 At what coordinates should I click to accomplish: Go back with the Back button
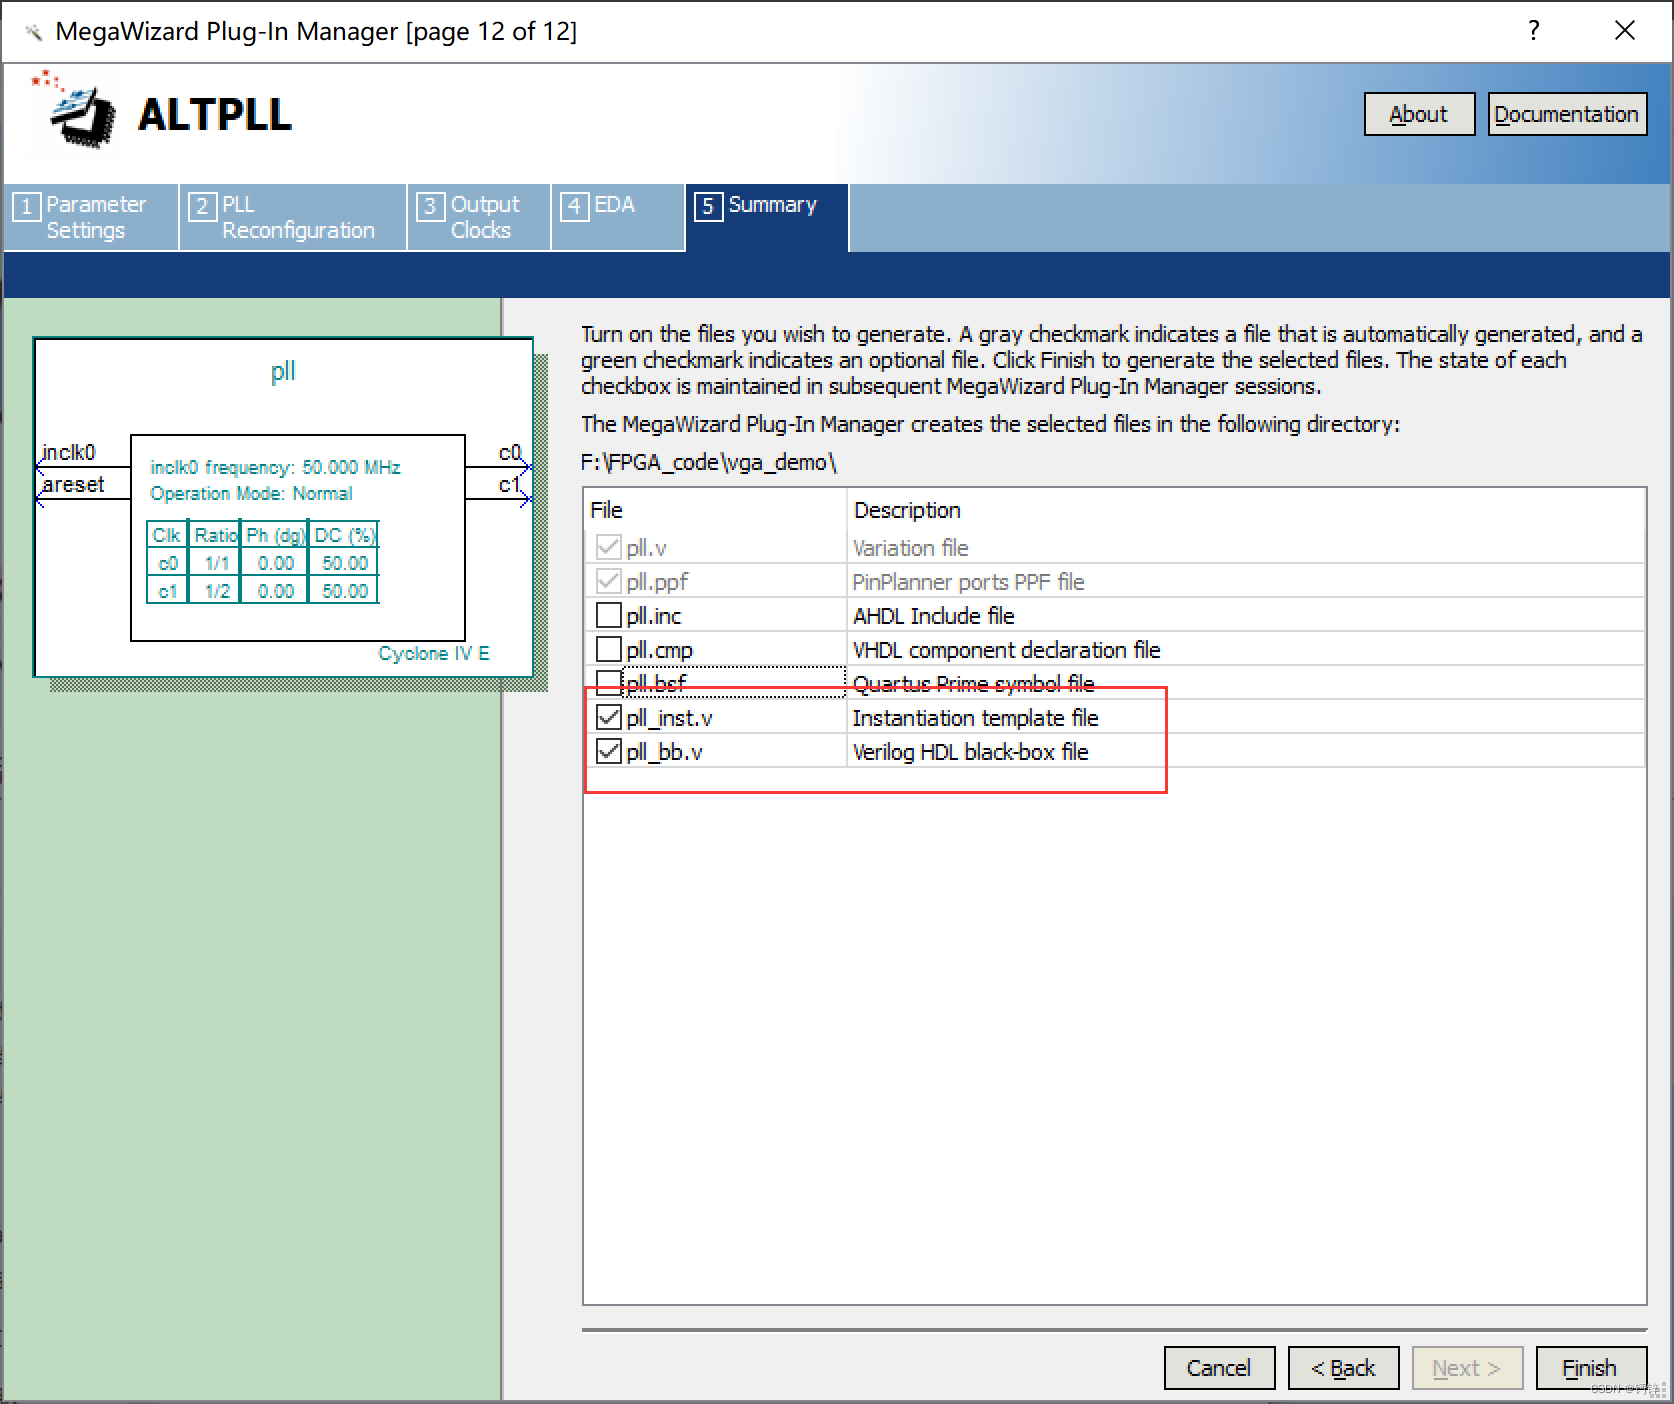(1343, 1368)
